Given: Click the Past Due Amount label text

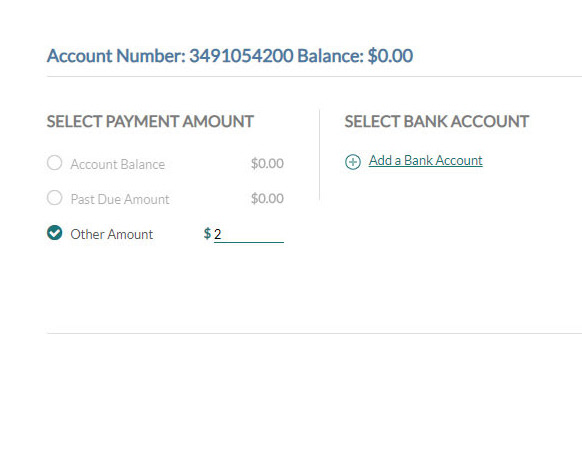Looking at the screenshot, I should point(120,199).
